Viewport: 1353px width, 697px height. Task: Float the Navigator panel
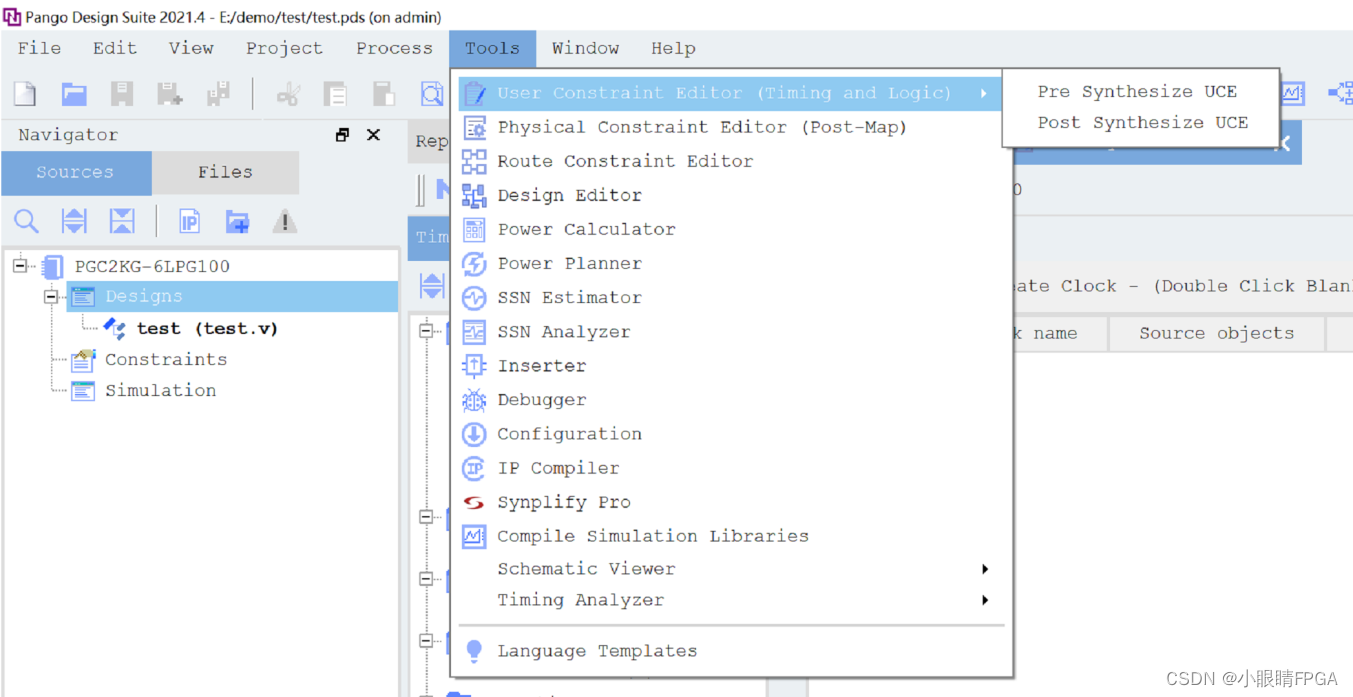point(343,135)
